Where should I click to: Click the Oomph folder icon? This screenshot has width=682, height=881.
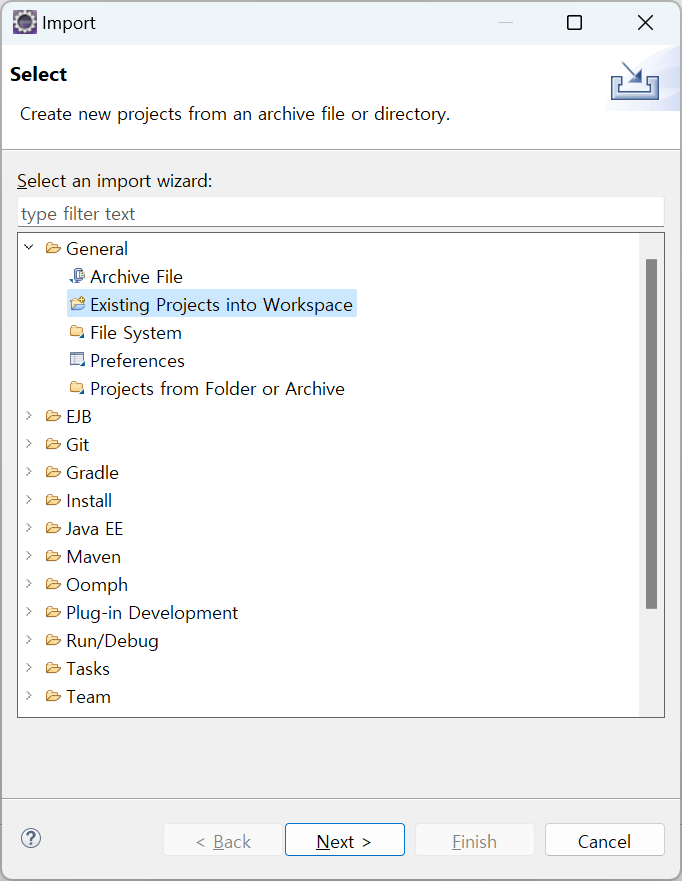(53, 584)
